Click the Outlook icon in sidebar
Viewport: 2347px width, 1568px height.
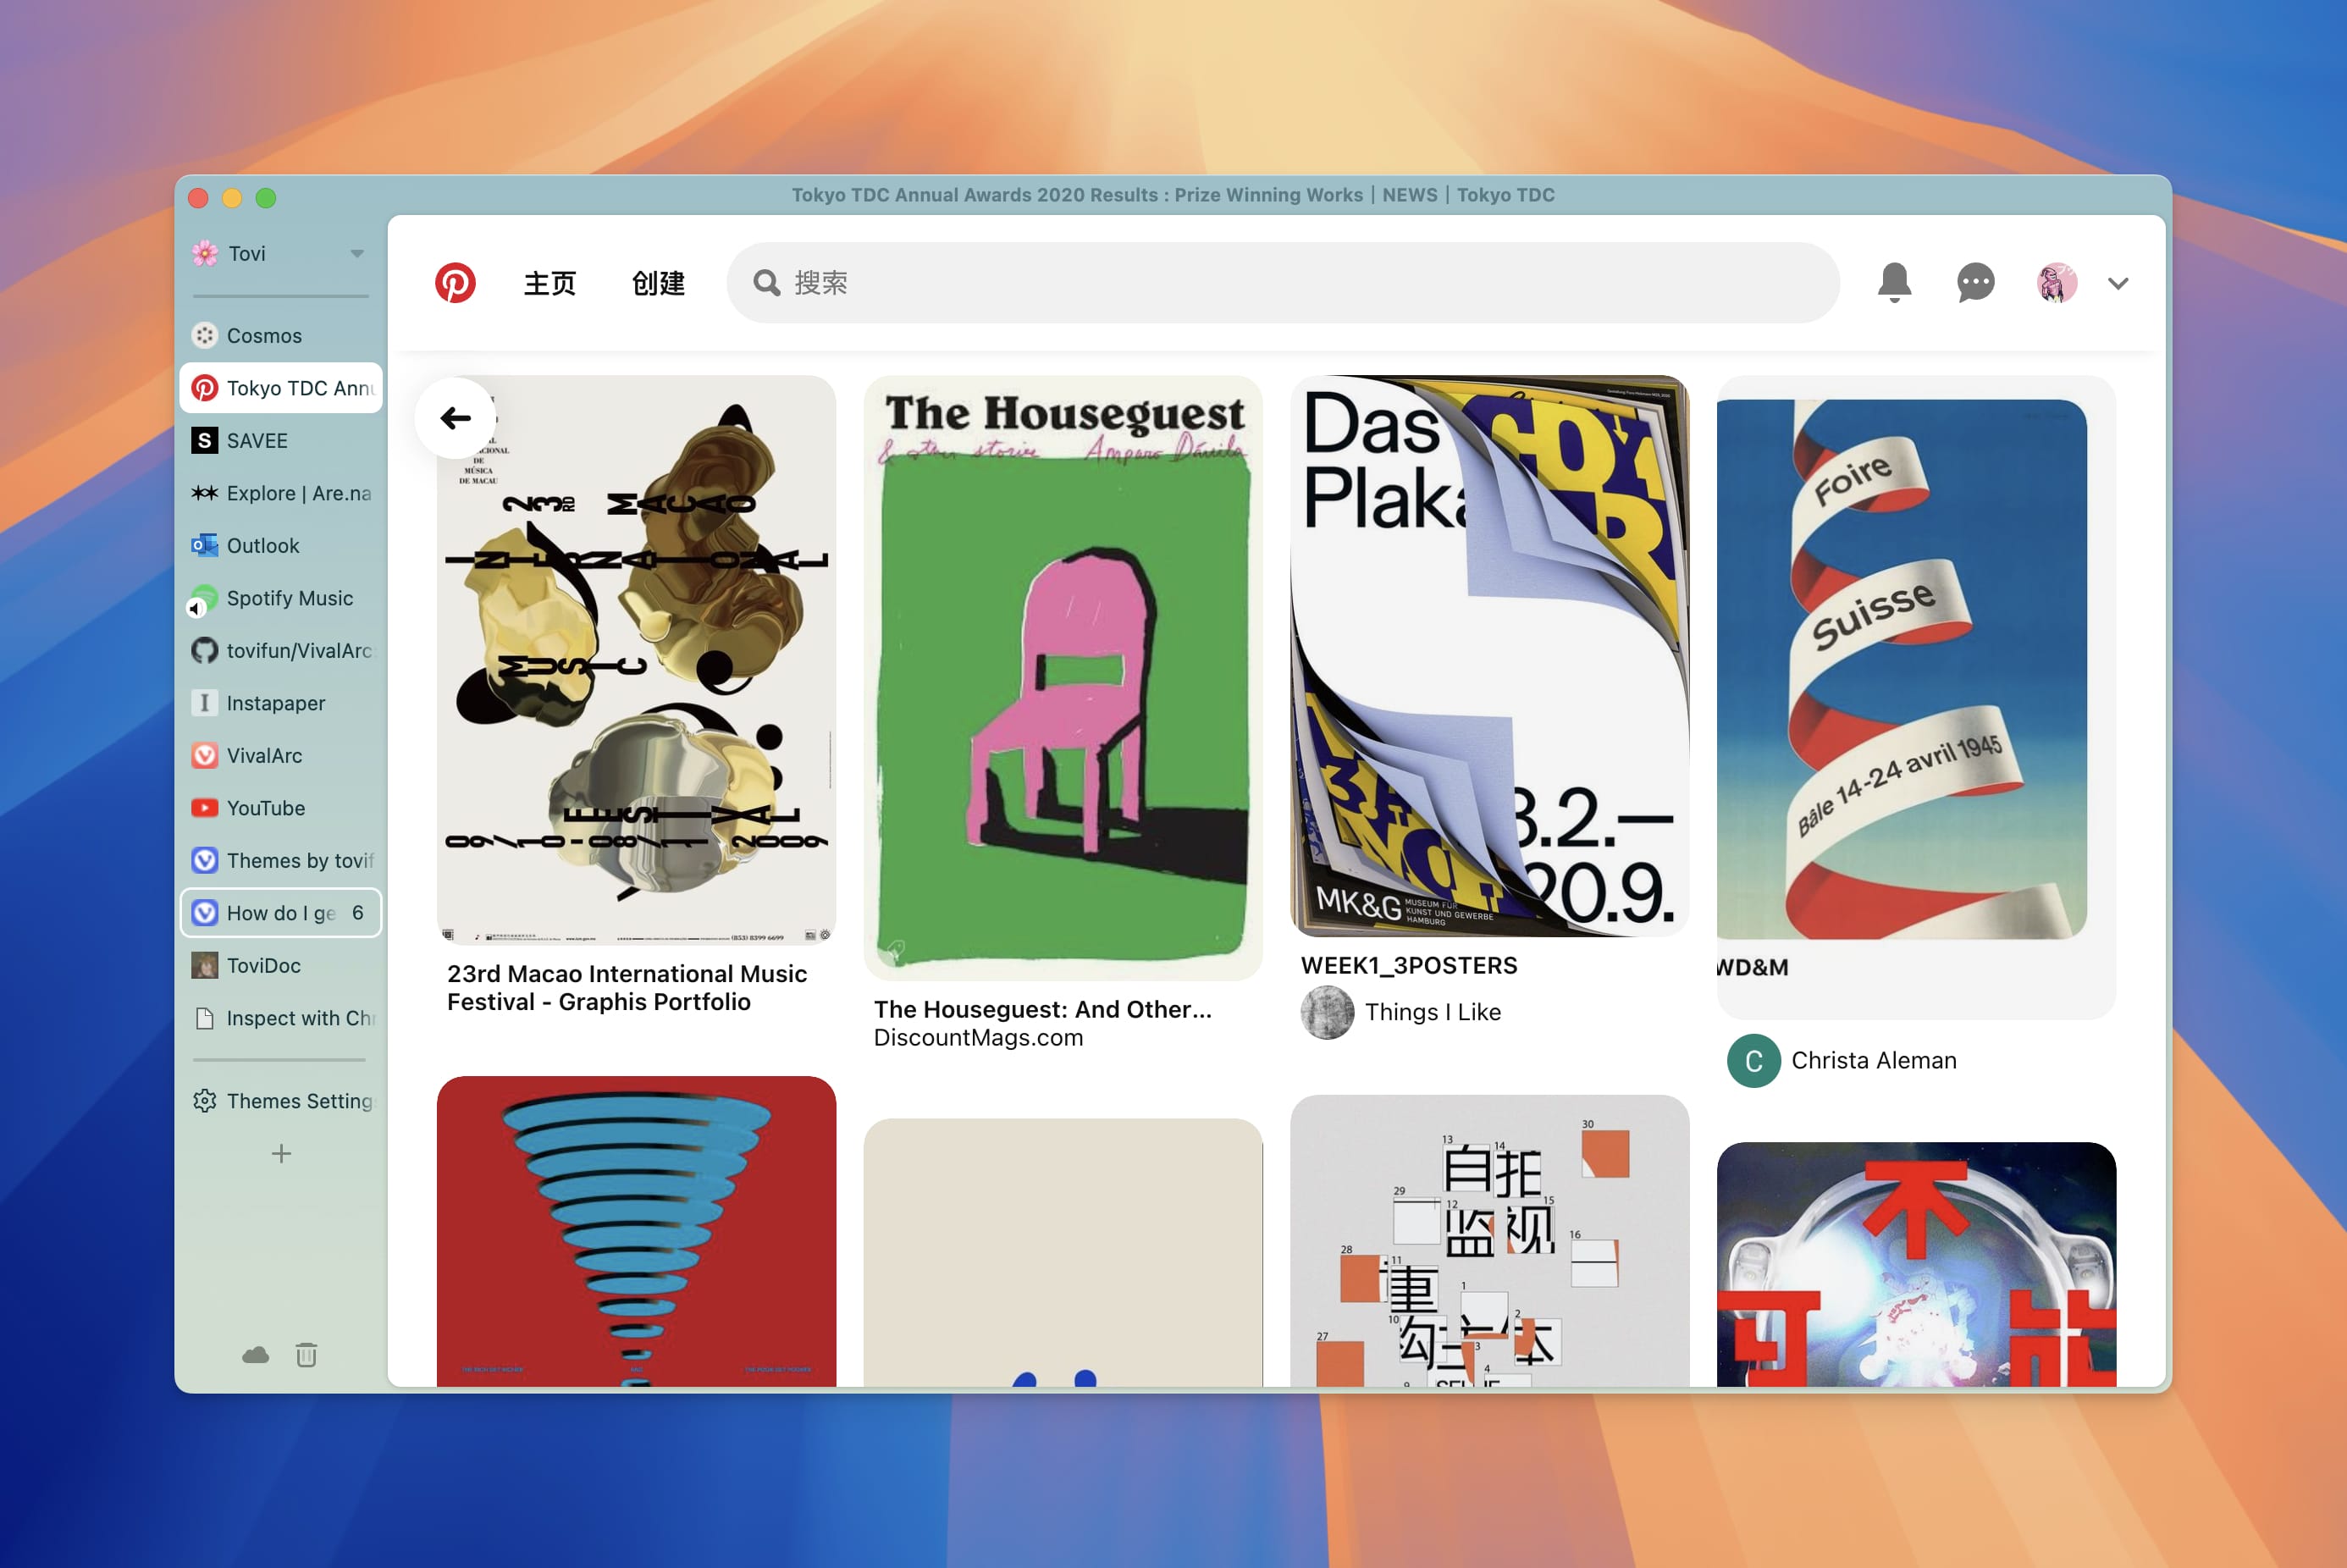point(205,546)
